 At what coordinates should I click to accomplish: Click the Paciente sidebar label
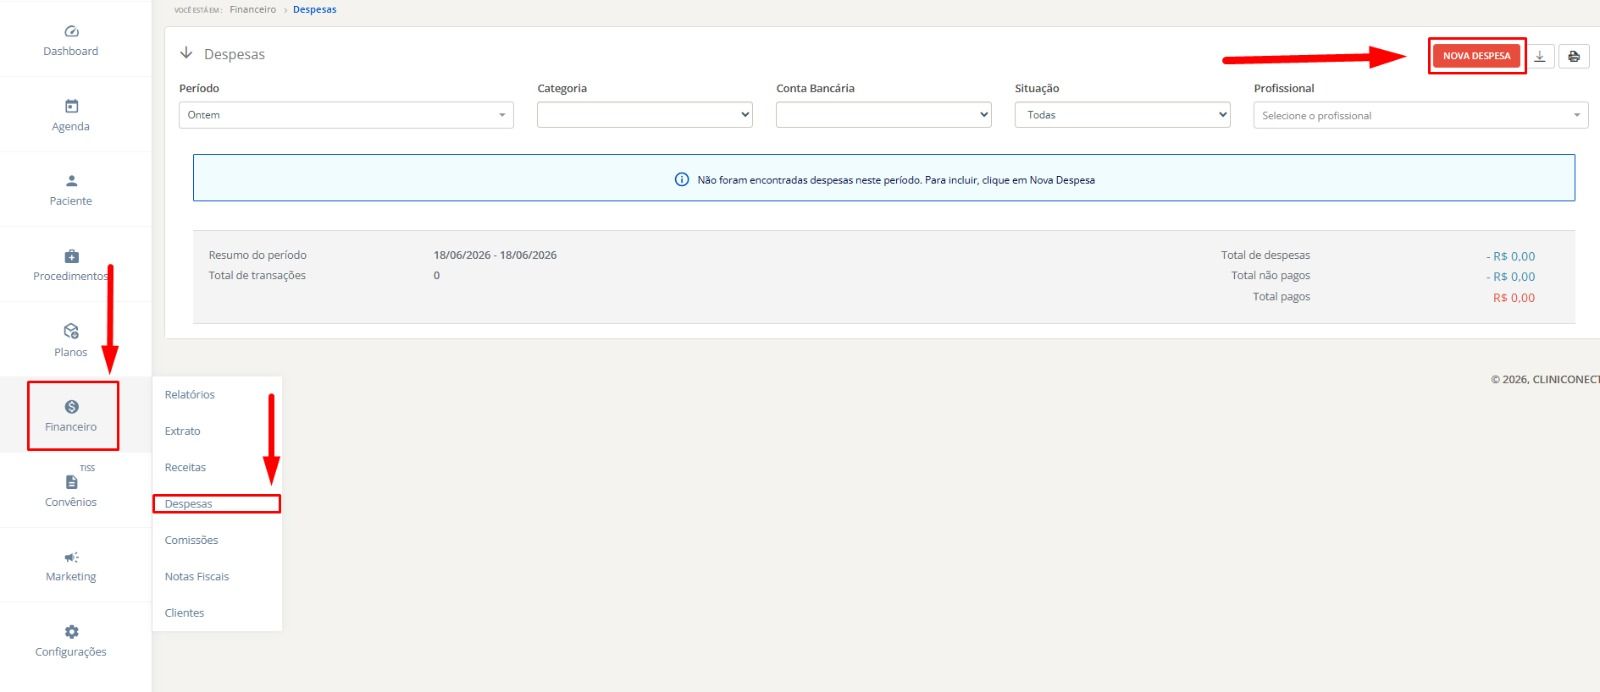tap(71, 201)
